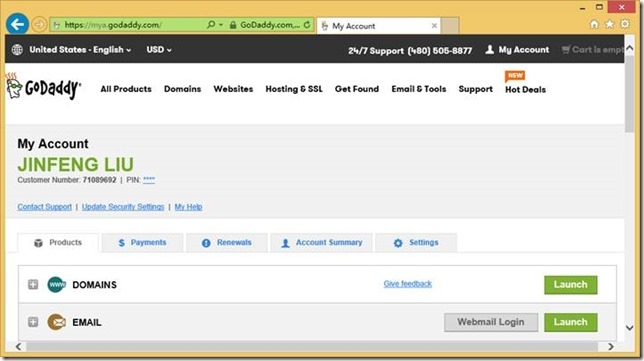Click the Webmail Login button

click(x=491, y=322)
